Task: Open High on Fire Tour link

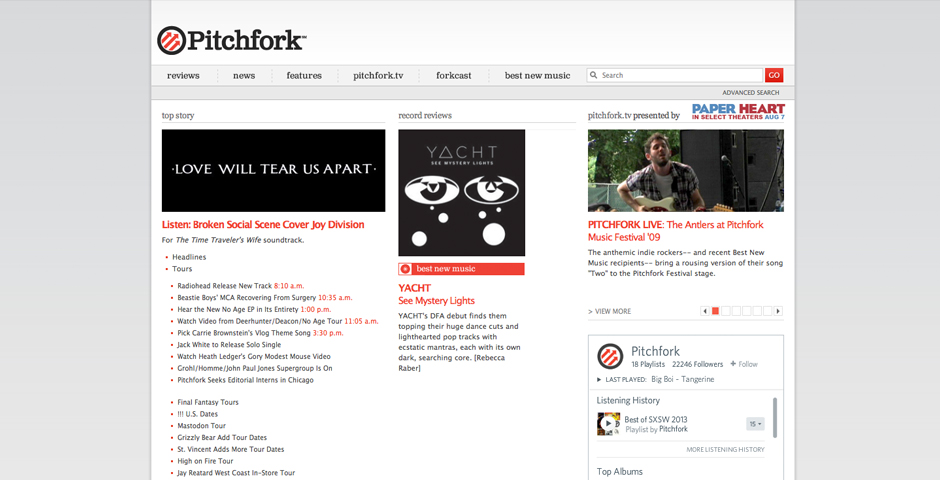Action: pos(205,461)
